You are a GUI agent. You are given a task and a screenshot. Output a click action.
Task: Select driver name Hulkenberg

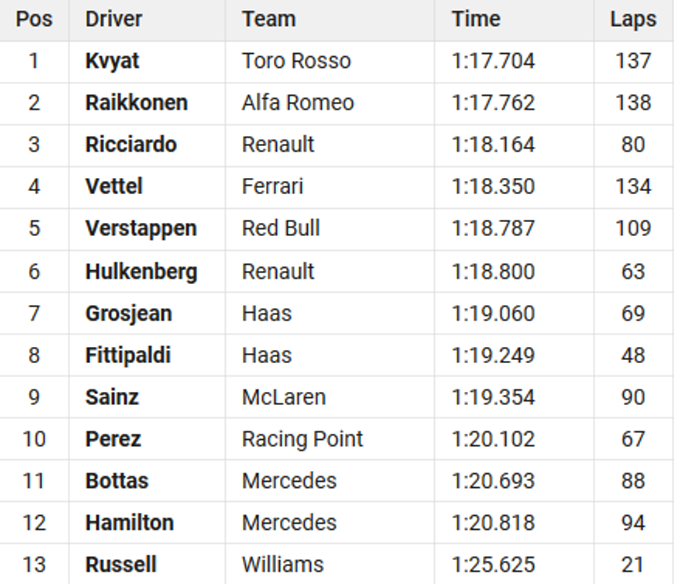[141, 271]
